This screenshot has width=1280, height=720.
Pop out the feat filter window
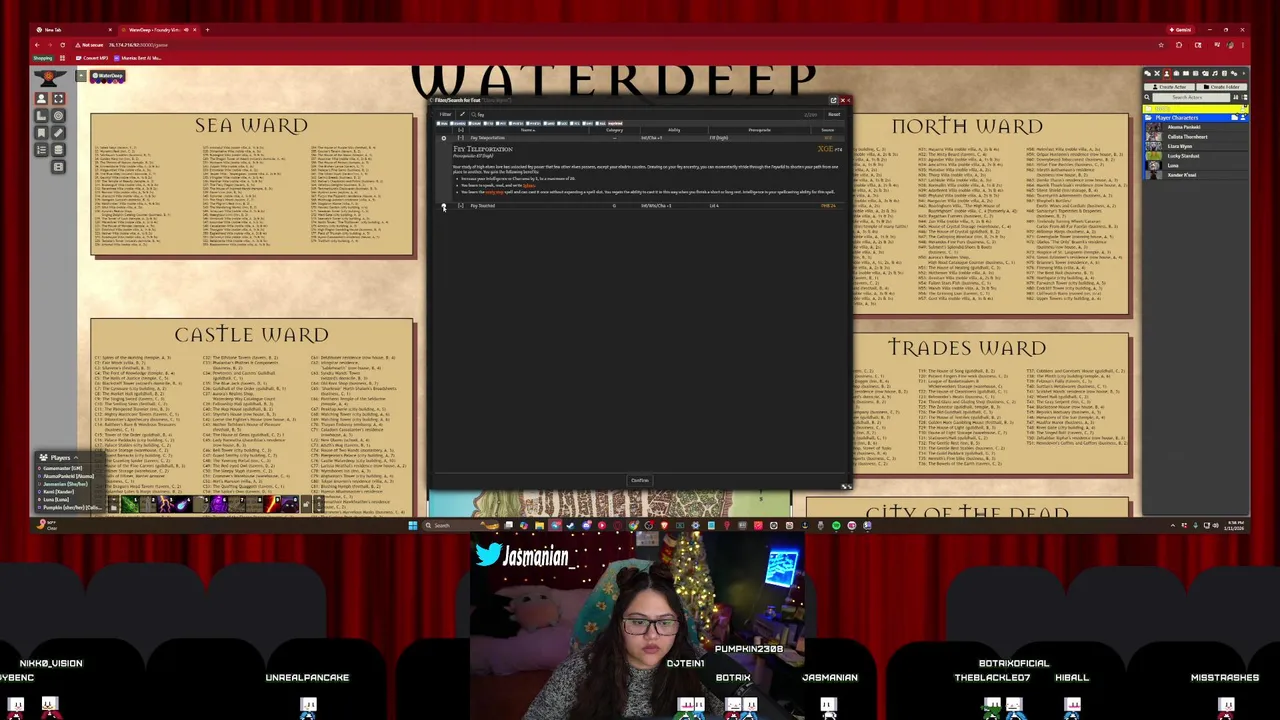coord(833,100)
